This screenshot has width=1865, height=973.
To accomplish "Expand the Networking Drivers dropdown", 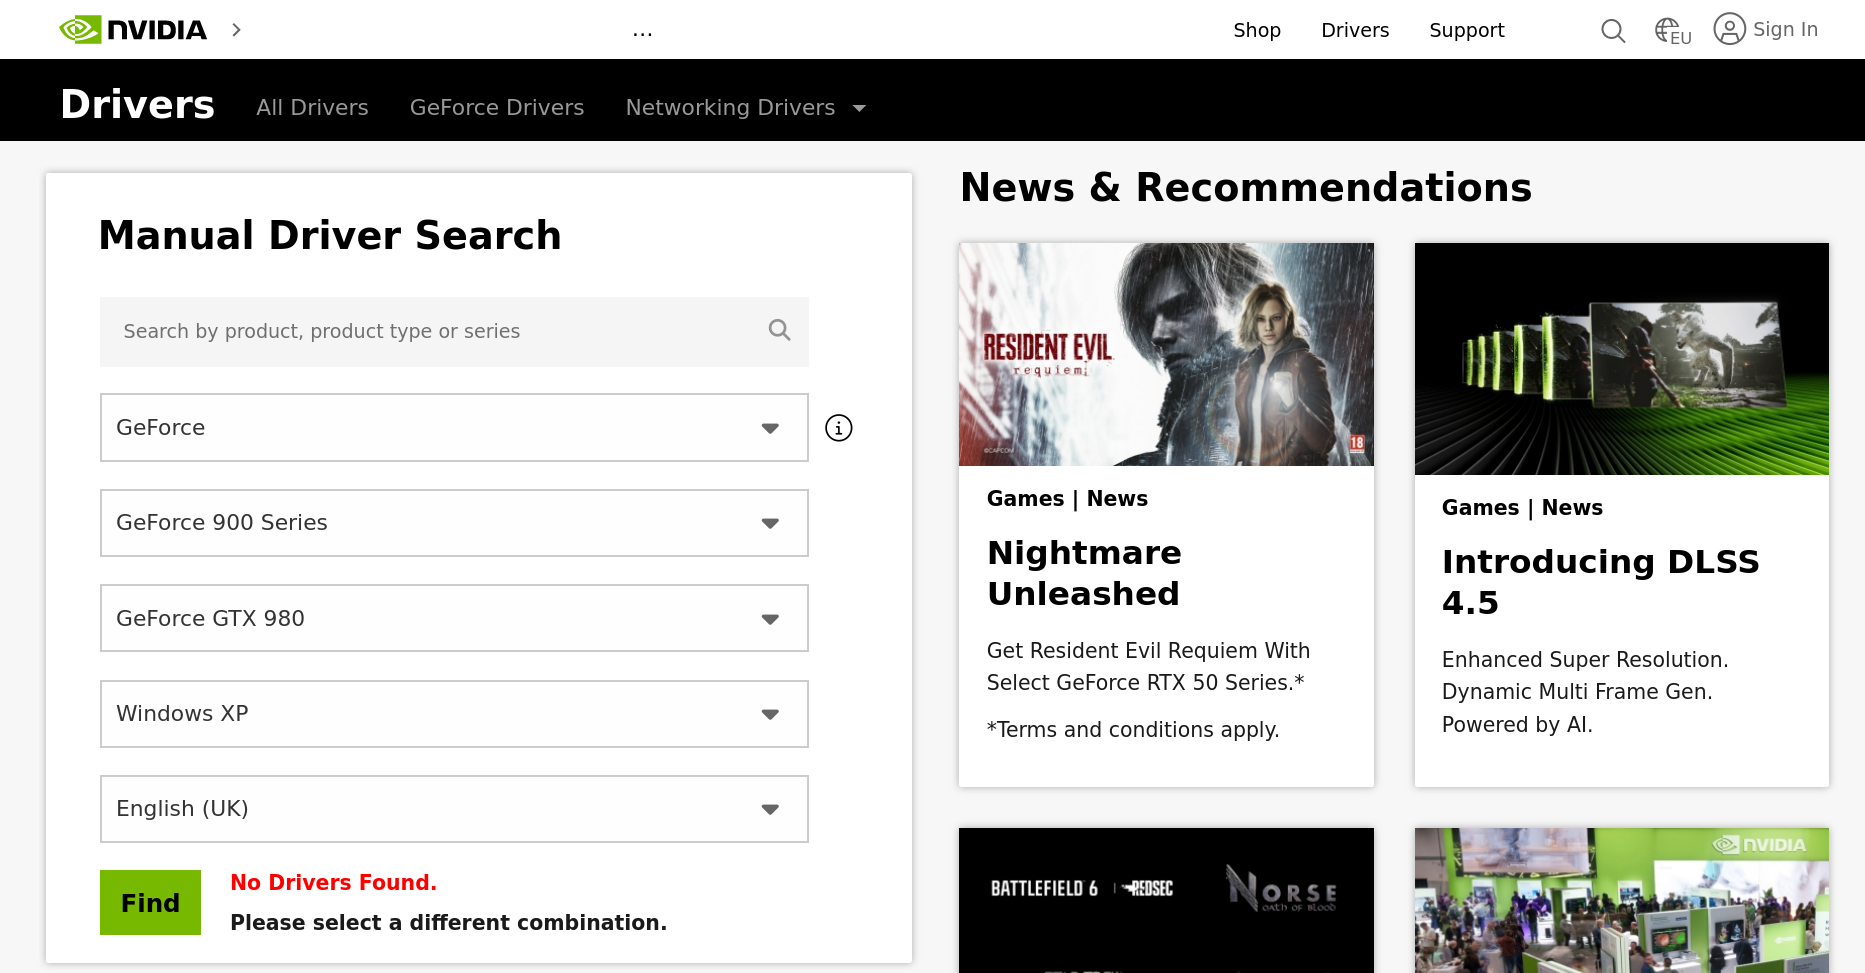I will point(746,107).
